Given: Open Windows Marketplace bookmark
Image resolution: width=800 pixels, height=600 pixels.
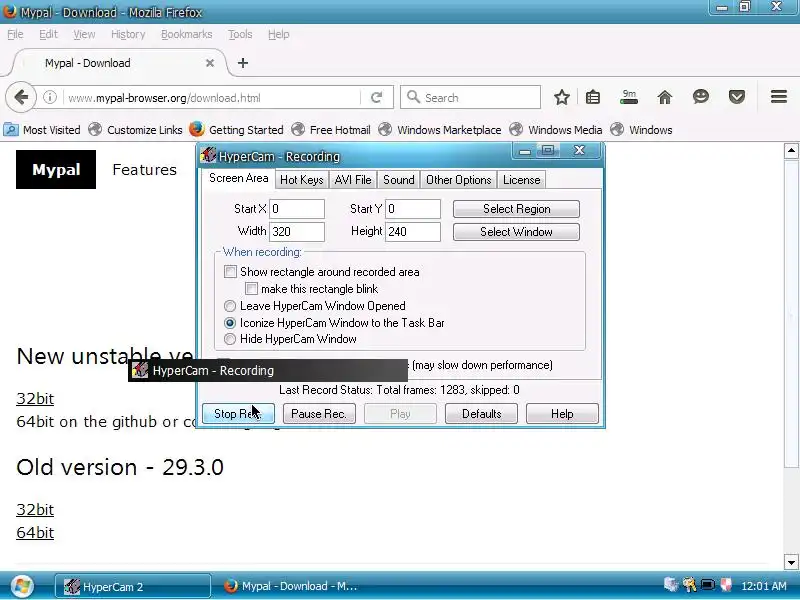Looking at the screenshot, I should (x=440, y=130).
